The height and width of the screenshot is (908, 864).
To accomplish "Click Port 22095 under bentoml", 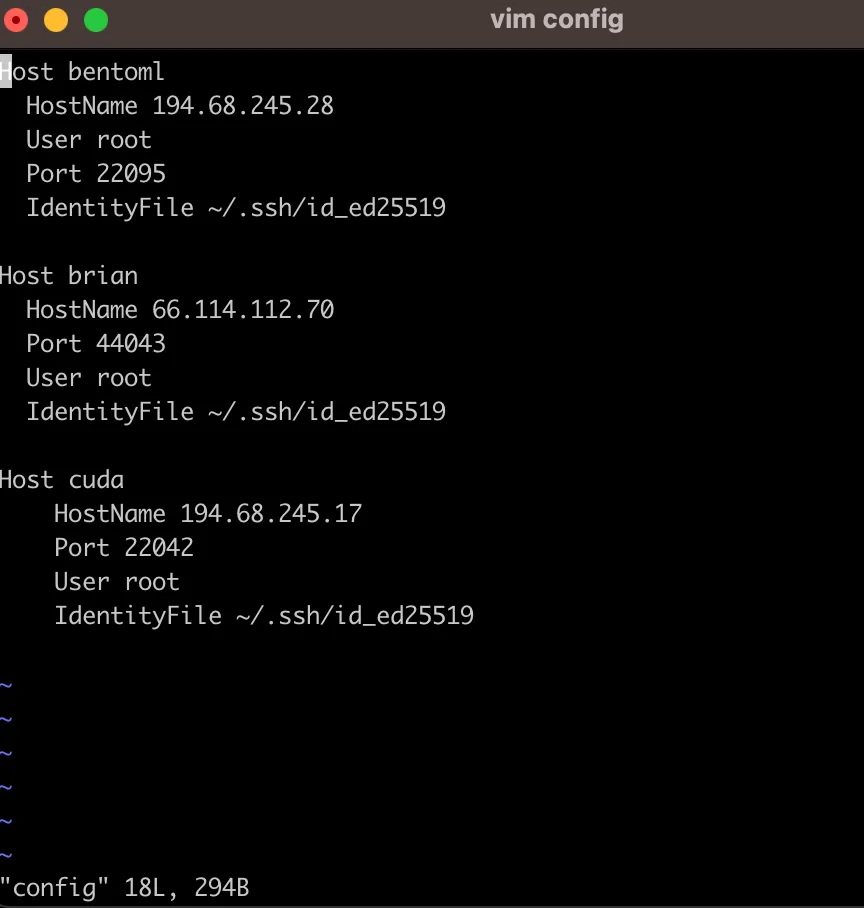I will tap(95, 173).
